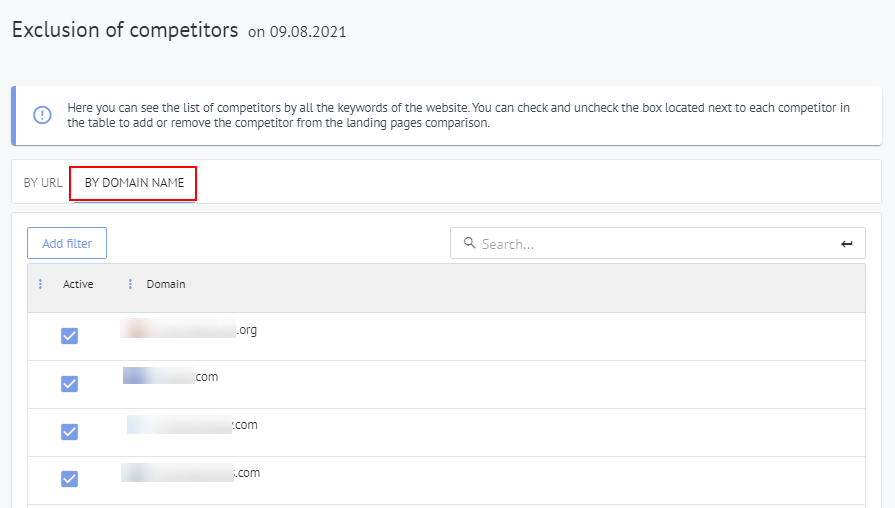Uncheck the Active box for the .org domain
Image resolution: width=895 pixels, height=508 pixels.
(69, 336)
